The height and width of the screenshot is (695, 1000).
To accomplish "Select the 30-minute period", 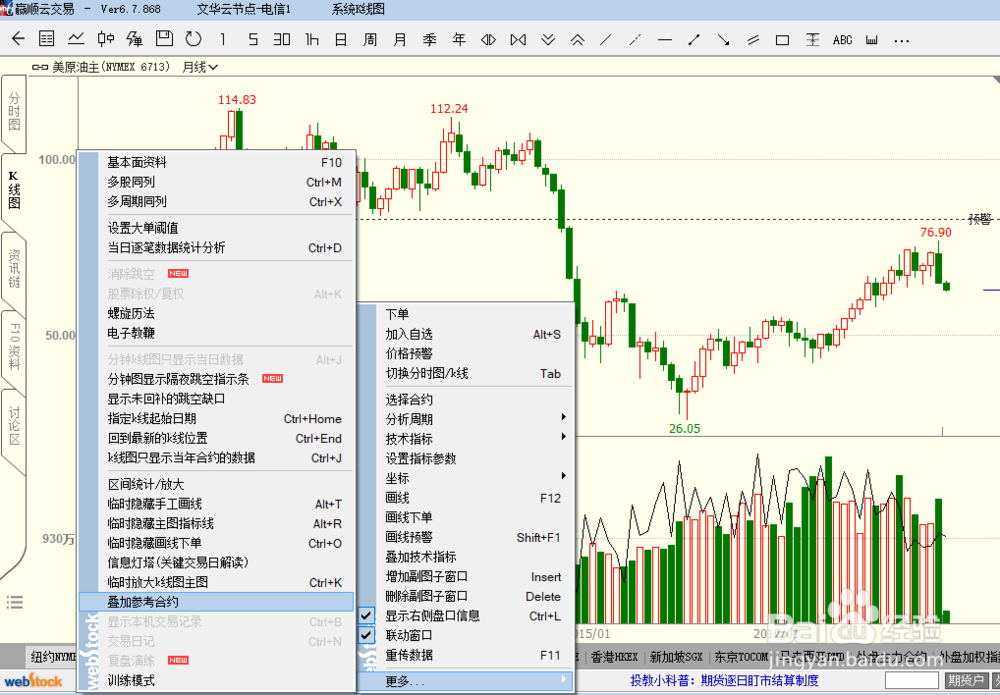I will point(282,40).
